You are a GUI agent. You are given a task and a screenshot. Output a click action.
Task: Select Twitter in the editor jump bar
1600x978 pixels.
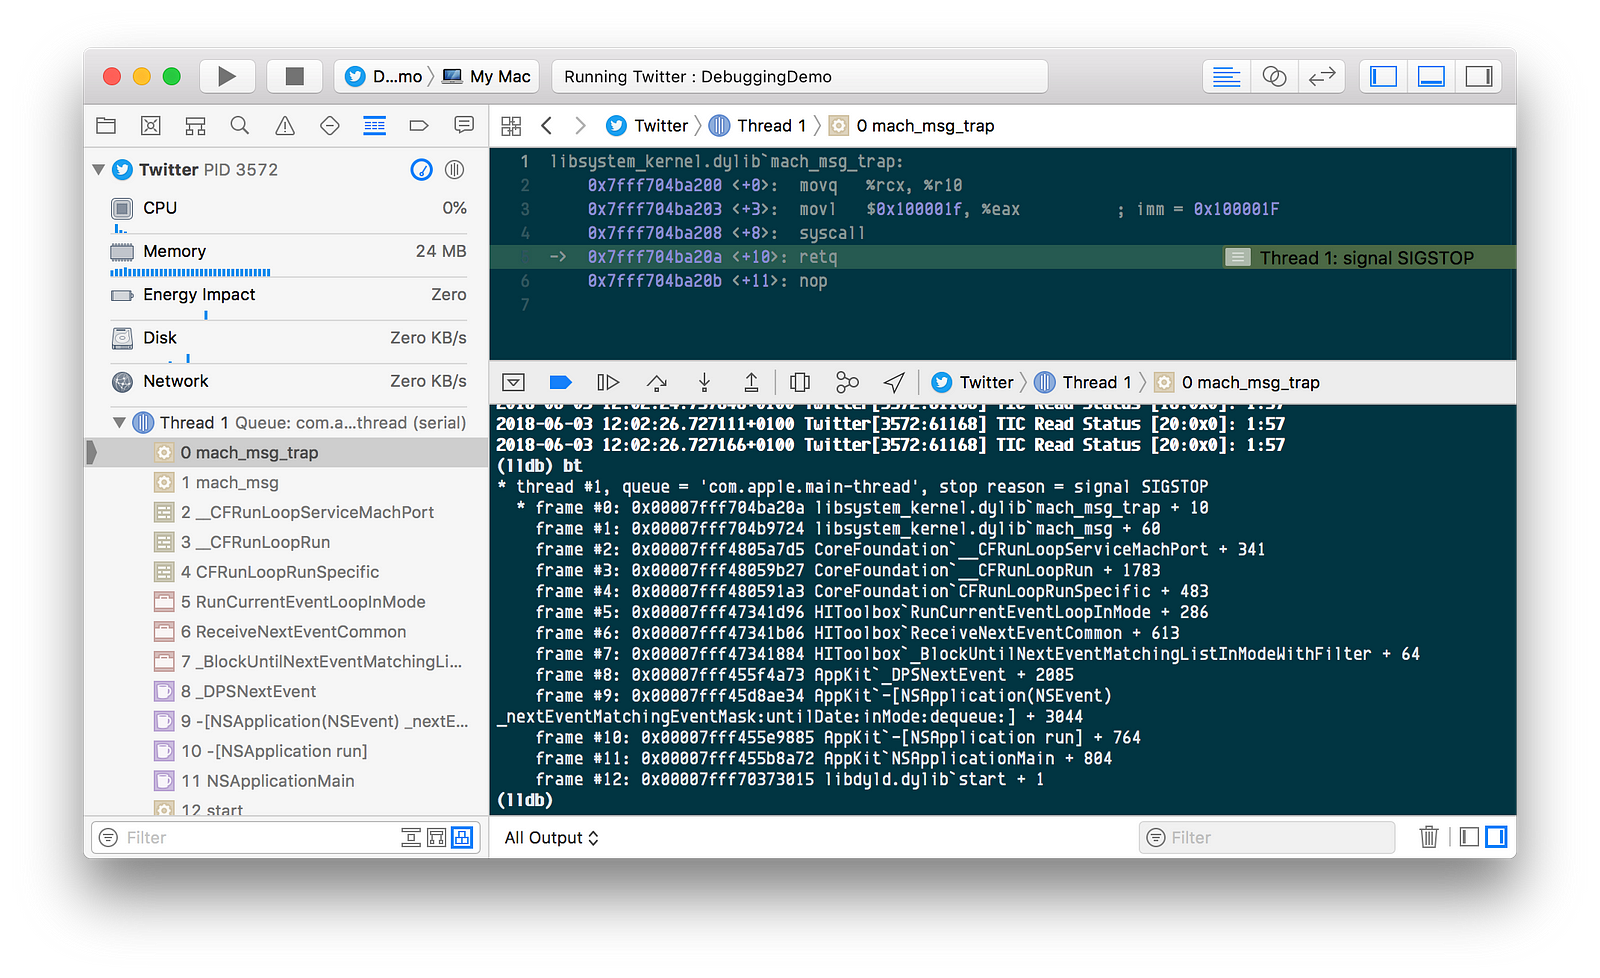[647, 125]
